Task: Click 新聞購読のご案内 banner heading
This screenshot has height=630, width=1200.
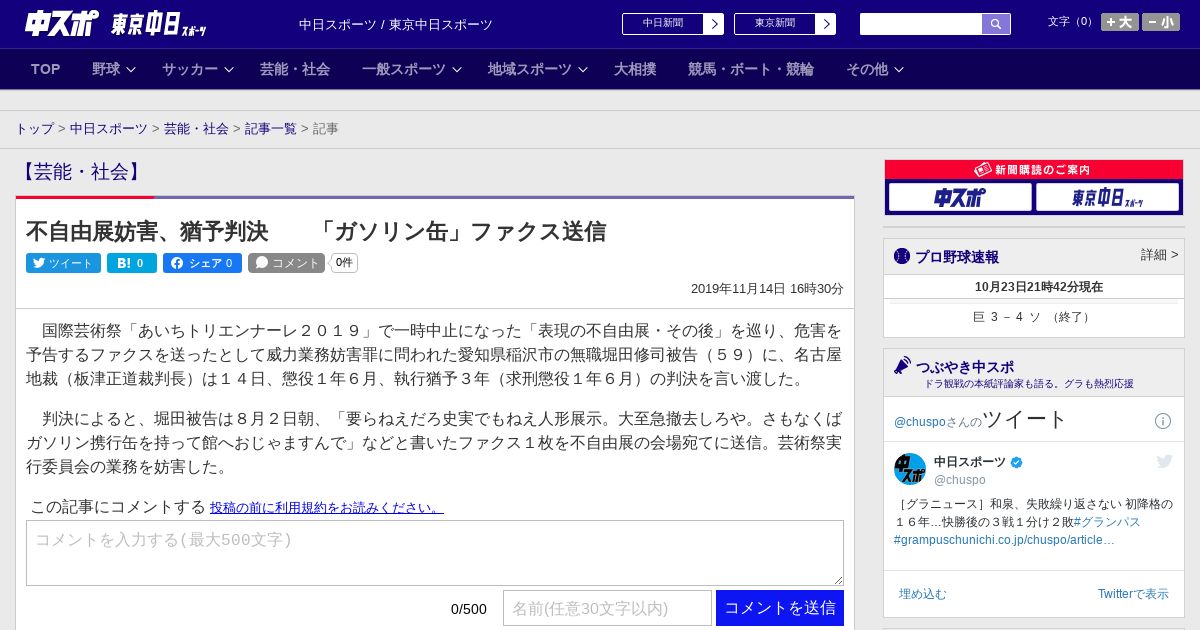Action: [1034, 170]
